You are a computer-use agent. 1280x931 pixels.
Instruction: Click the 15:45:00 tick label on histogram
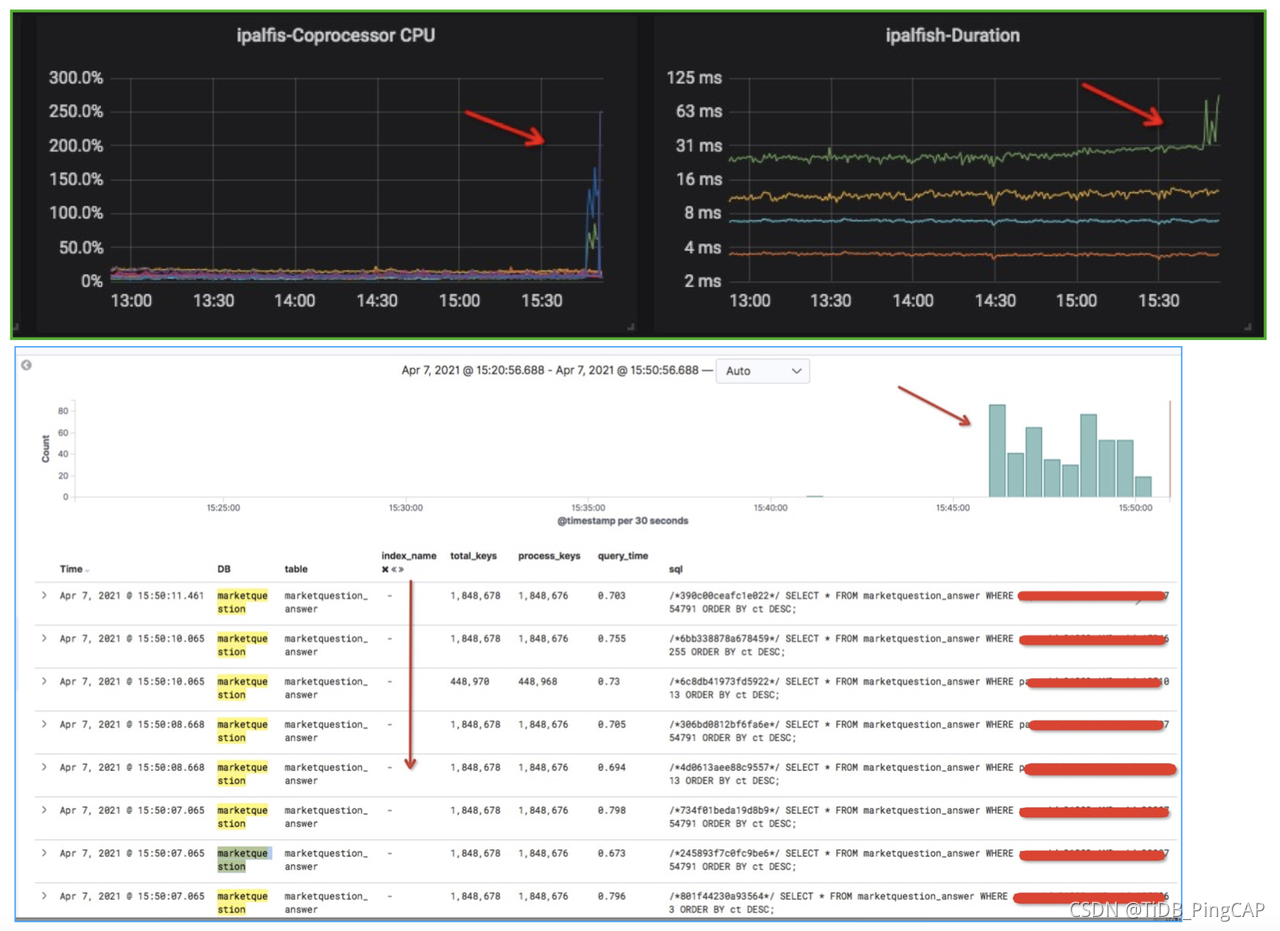click(954, 508)
